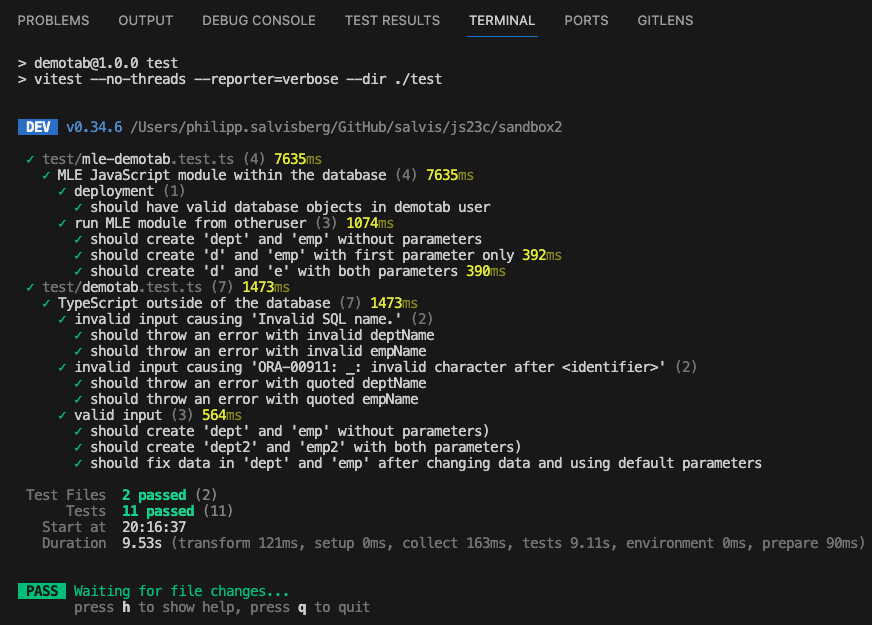Click the checkmark next to 'valid input (3)'
This screenshot has width=872, height=625.
(x=62, y=415)
